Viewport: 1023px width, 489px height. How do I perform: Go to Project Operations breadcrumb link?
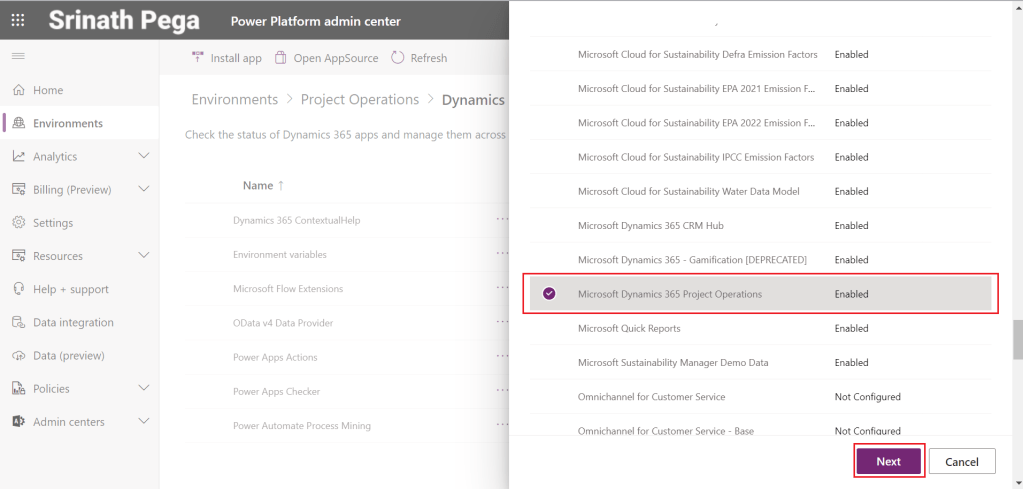(x=359, y=100)
